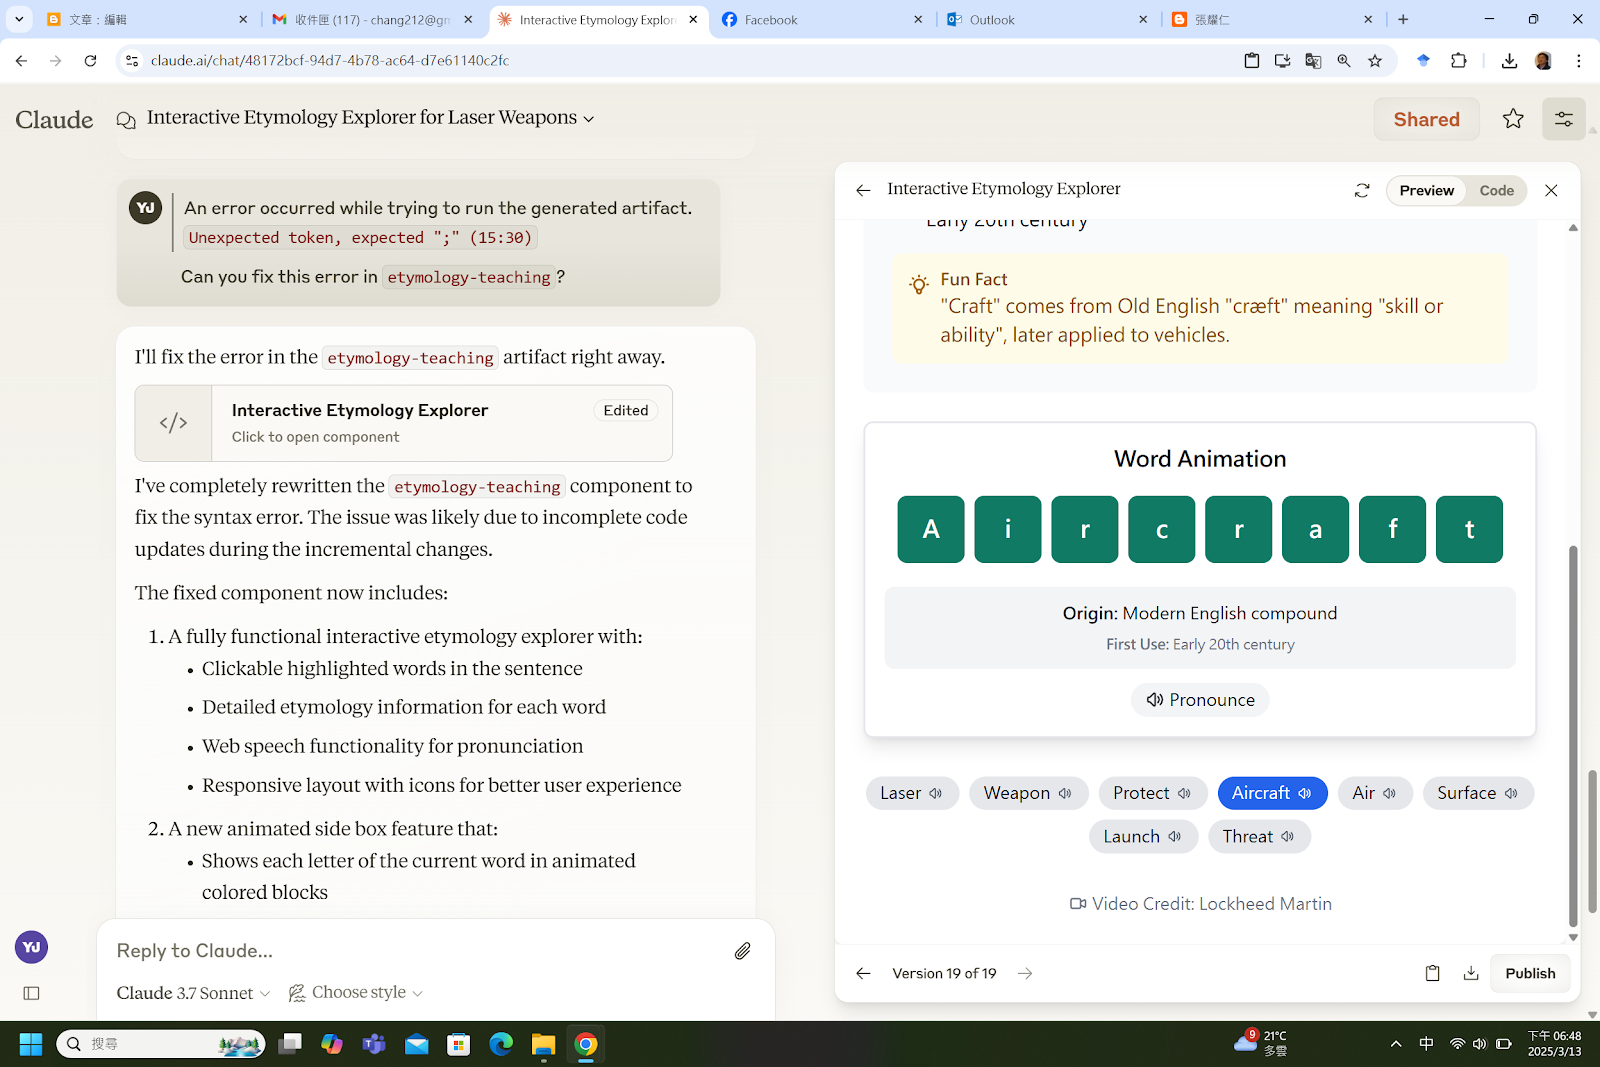This screenshot has height=1067, width=1600.
Task: Download the artifact file
Action: pyautogui.click(x=1471, y=973)
